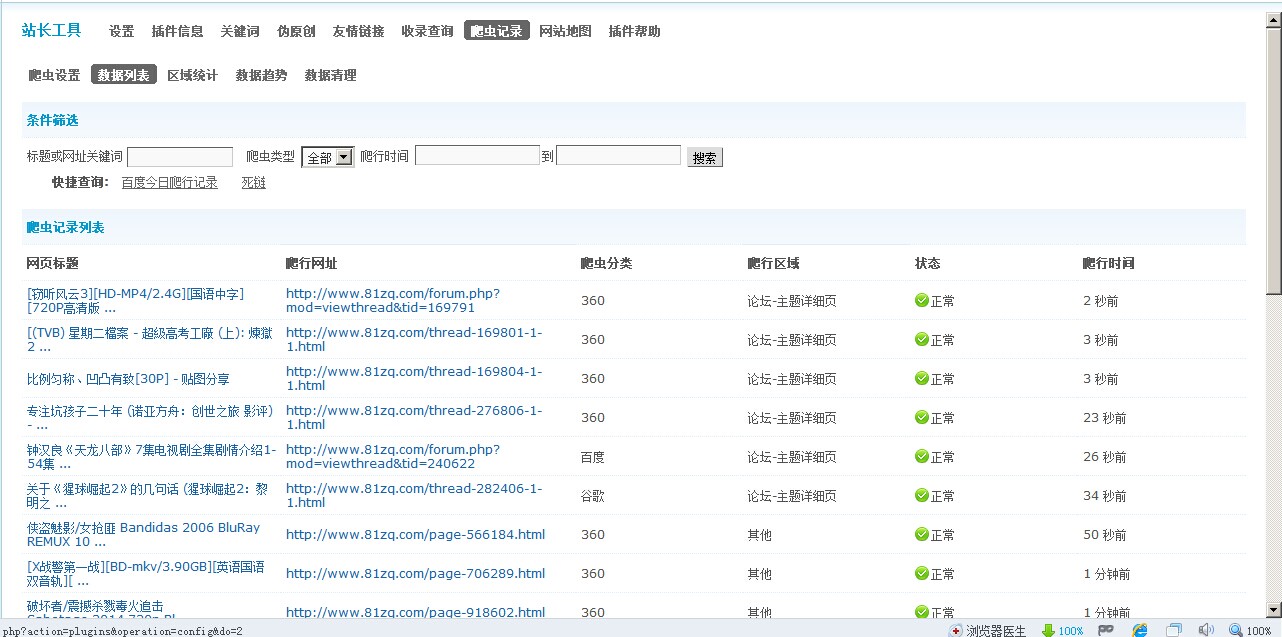Viewport: 1282px width, 637px height.
Task: Open URL link thread-169801-1-1.html
Action: point(414,340)
